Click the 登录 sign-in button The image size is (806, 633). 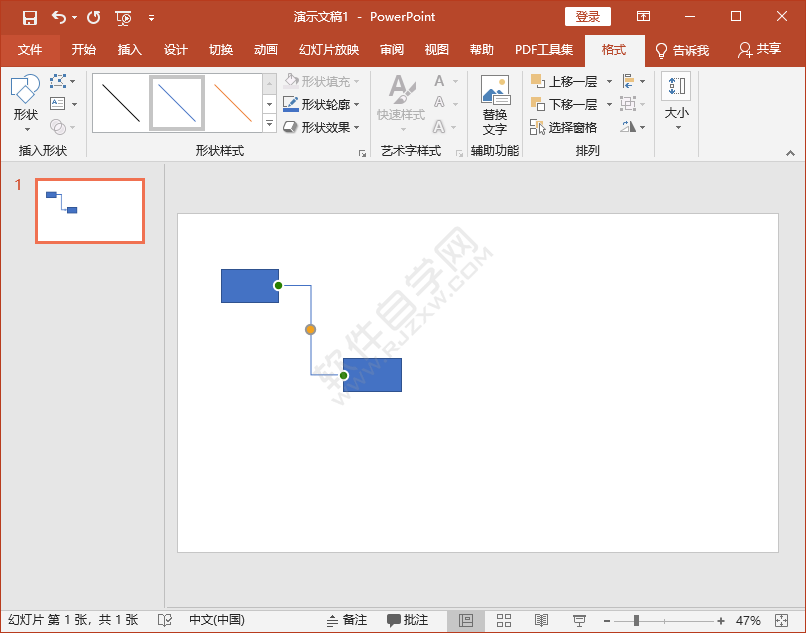[x=587, y=17]
